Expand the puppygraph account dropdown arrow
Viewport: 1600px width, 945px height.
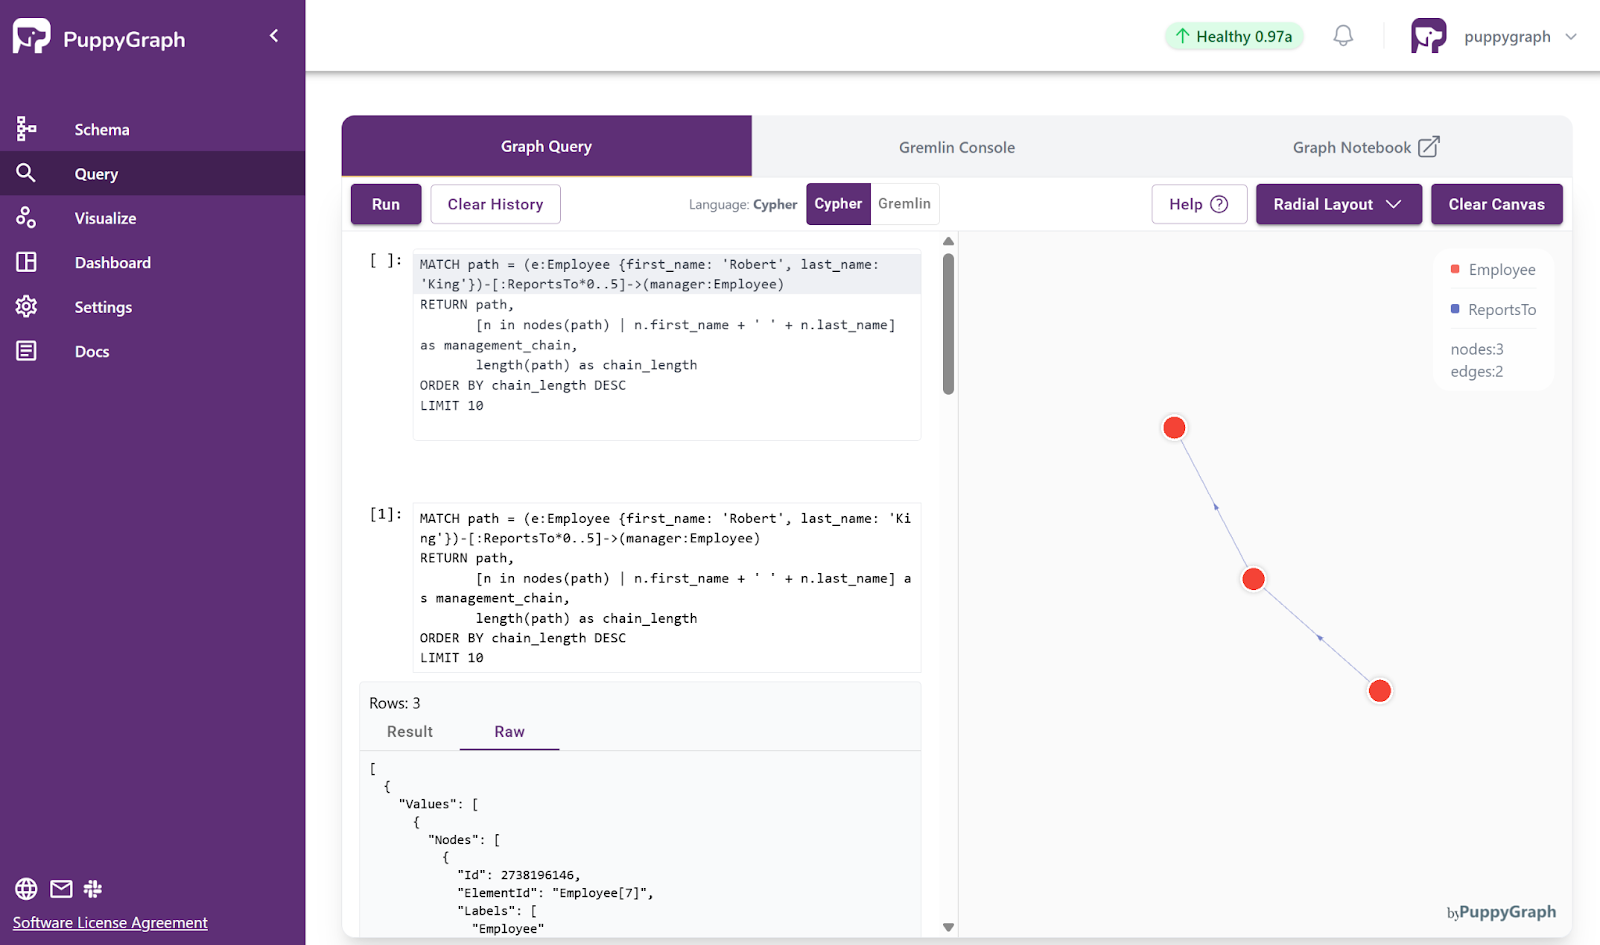click(x=1571, y=37)
